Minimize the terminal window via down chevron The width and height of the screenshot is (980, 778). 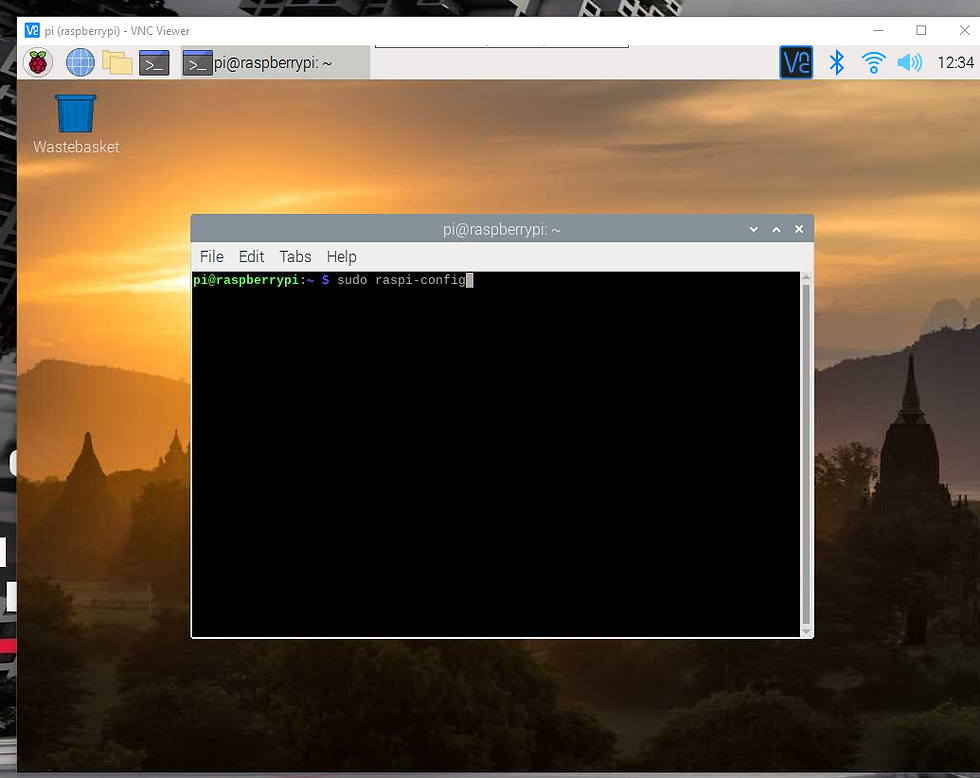coord(754,229)
